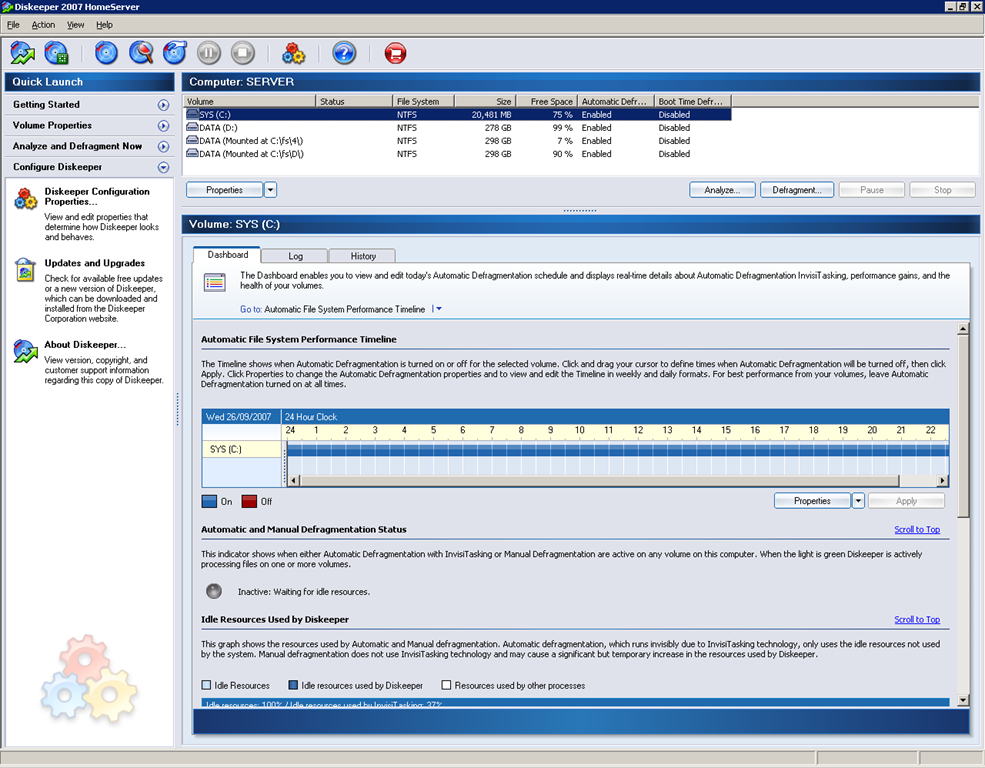Click the gears icon beside Diskeeper Configuration Properties
The image size is (985, 768).
point(26,198)
